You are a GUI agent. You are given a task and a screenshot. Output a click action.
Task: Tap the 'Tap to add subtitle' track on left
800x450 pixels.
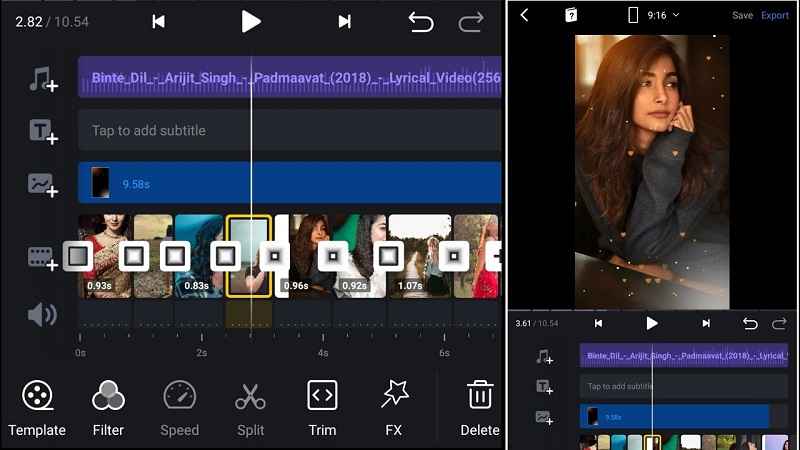pos(289,131)
